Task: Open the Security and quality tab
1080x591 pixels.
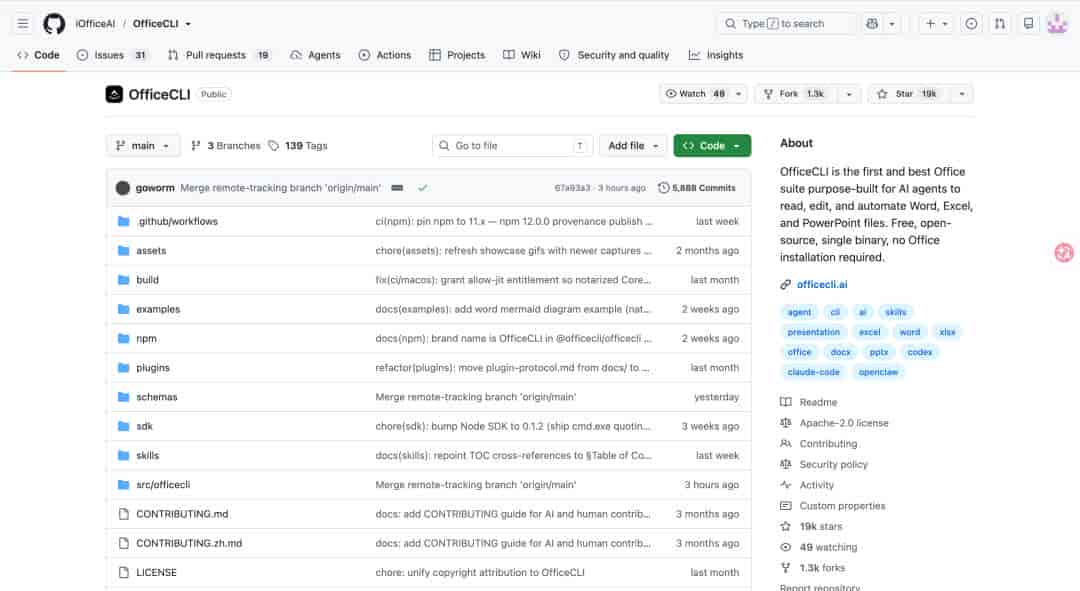Action: 614,55
